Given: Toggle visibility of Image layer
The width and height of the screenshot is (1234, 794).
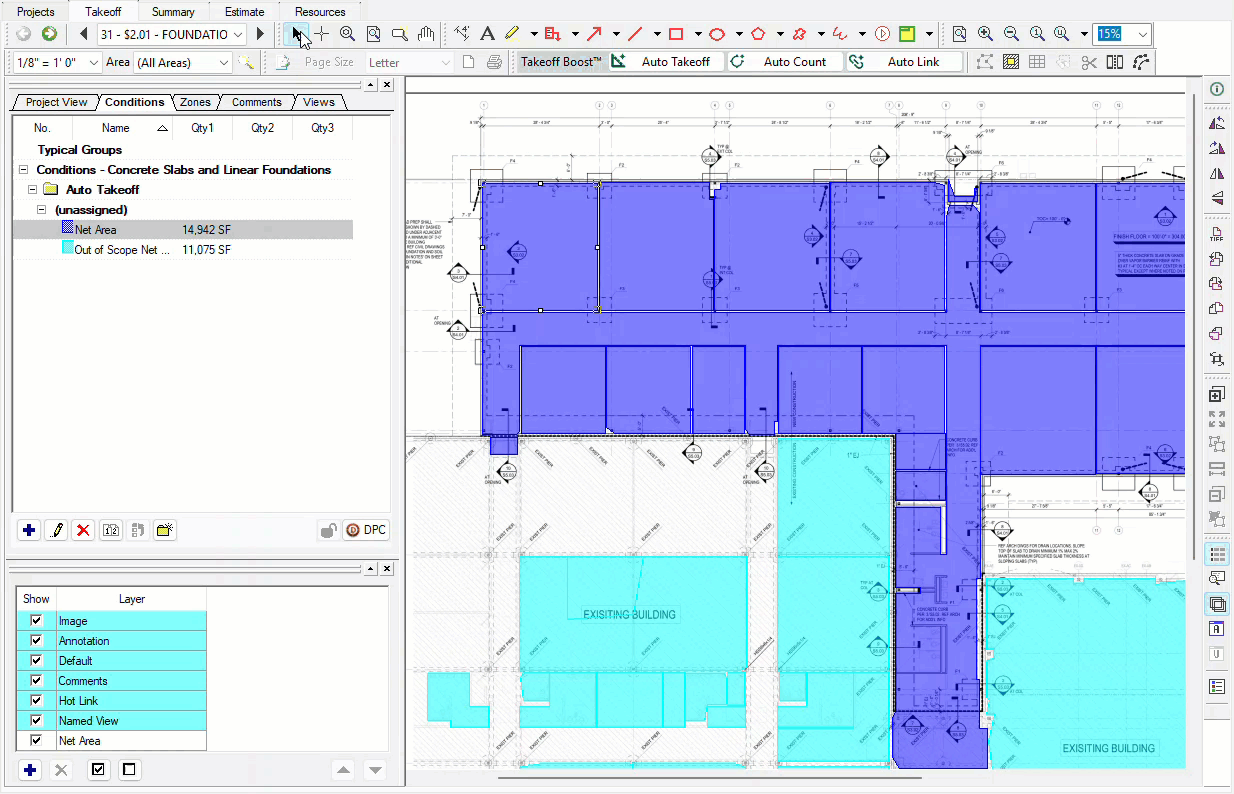Looking at the screenshot, I should 37,621.
